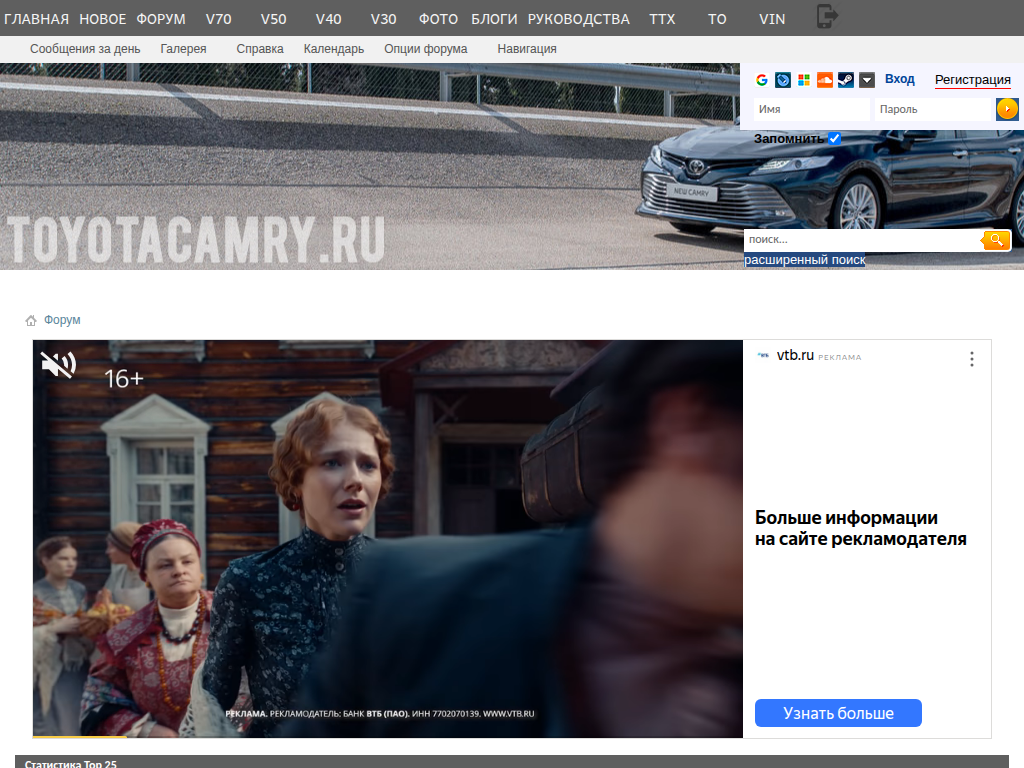The height and width of the screenshot is (768, 1024).
Task: Choose the Steam login icon
Action: [x=846, y=80]
